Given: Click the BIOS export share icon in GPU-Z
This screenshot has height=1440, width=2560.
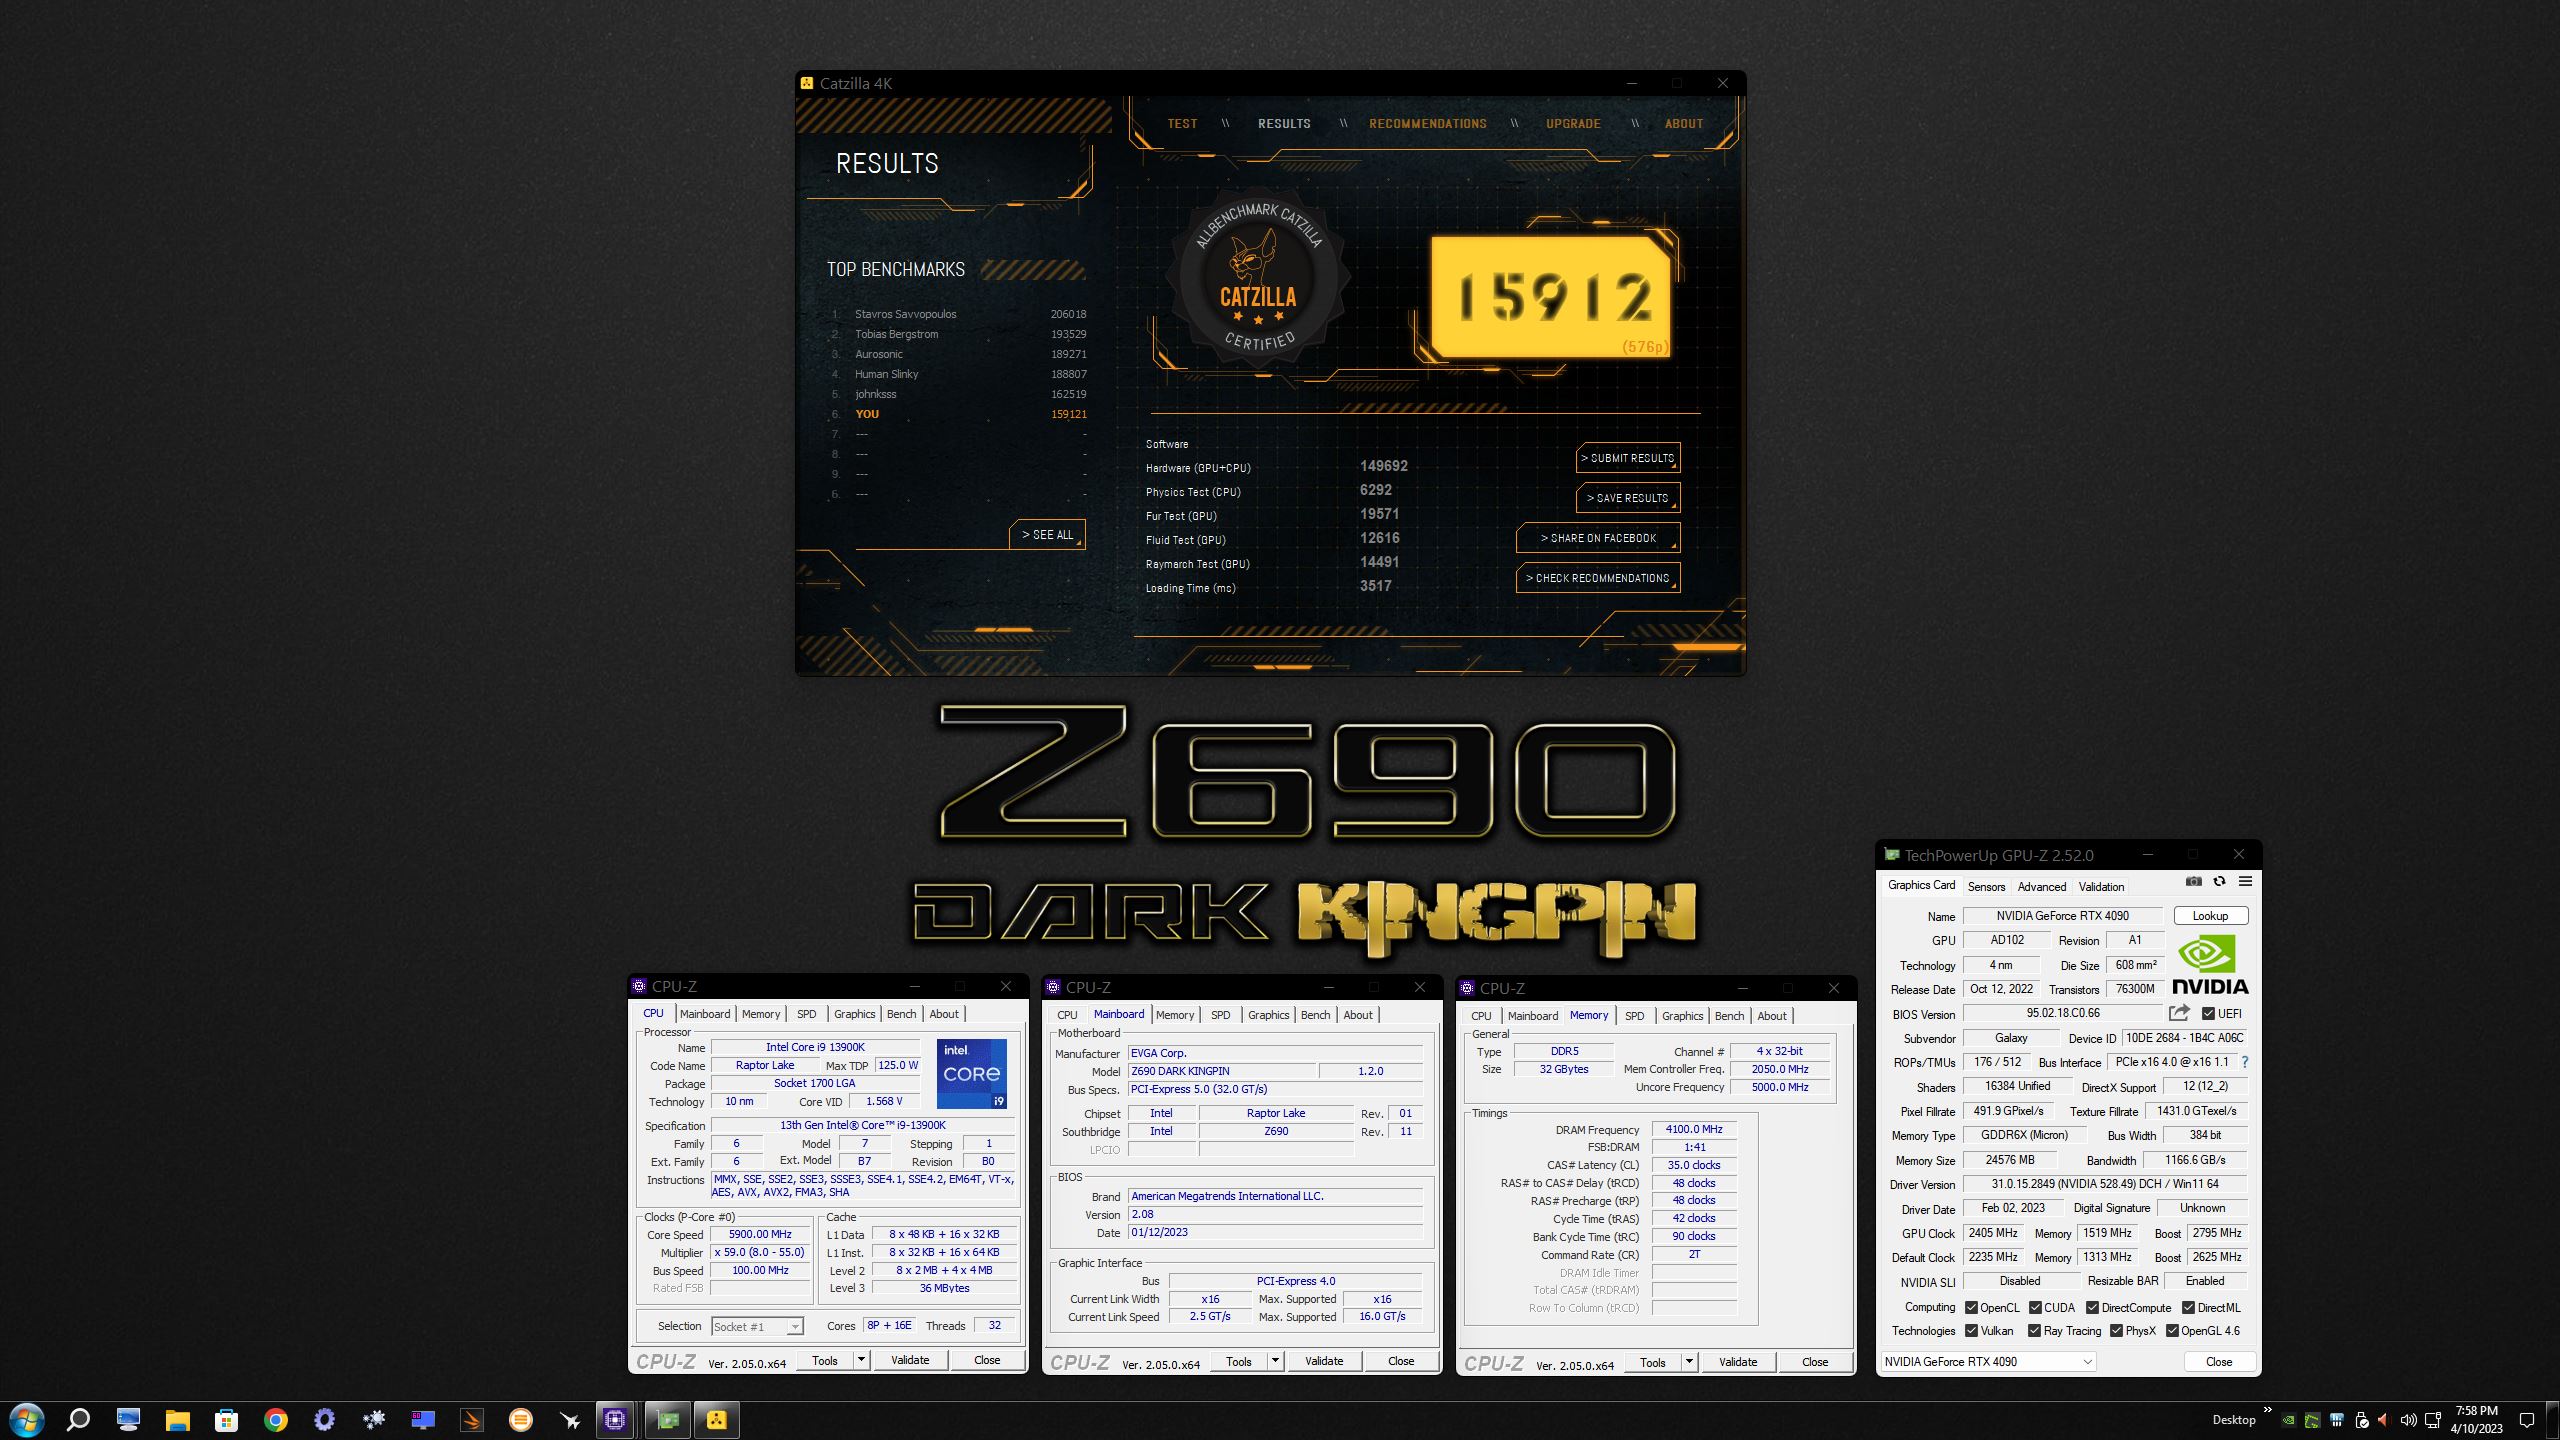Looking at the screenshot, I should pyautogui.click(x=2179, y=1013).
